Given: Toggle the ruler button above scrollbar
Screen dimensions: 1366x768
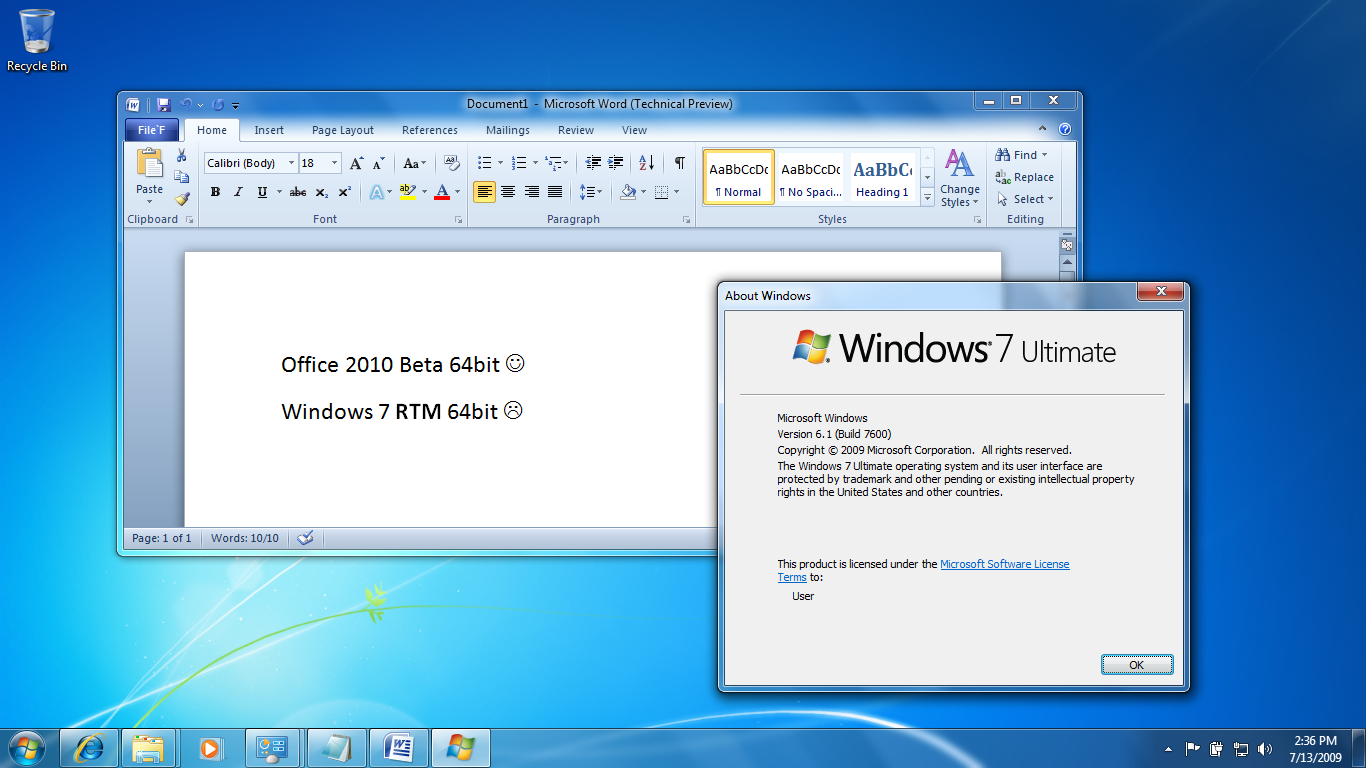Looking at the screenshot, I should click(x=1067, y=245).
